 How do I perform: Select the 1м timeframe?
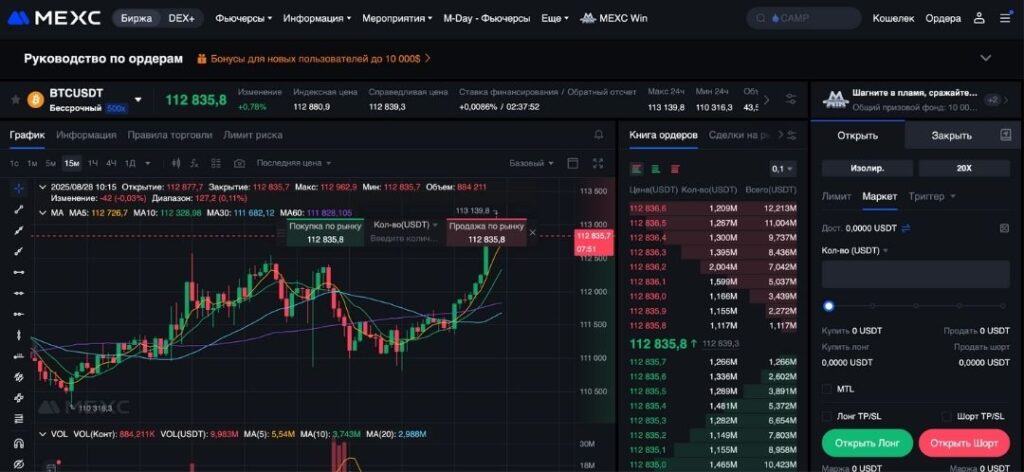click(x=33, y=163)
